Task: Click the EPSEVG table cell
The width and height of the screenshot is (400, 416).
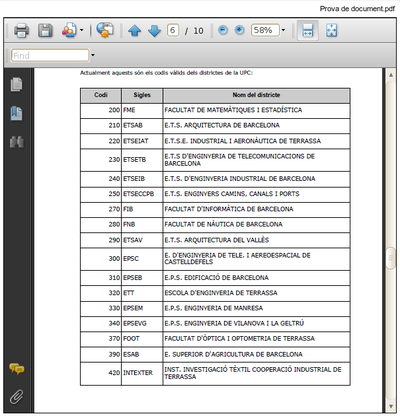Action: coord(142,323)
